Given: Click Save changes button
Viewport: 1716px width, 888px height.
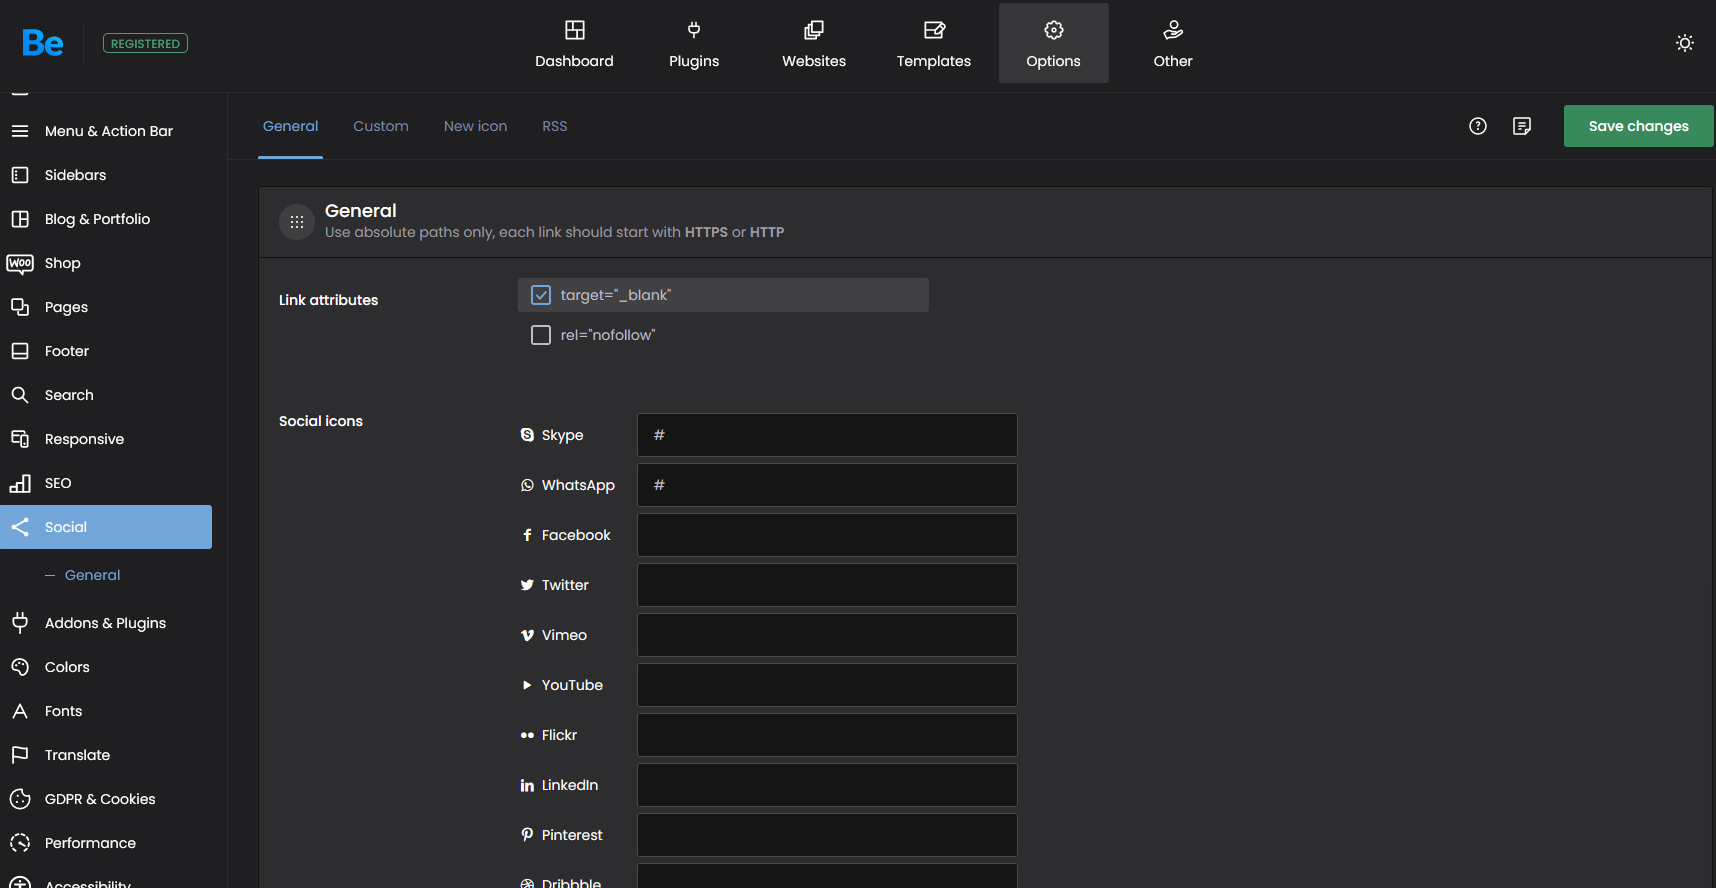Looking at the screenshot, I should pyautogui.click(x=1638, y=126).
